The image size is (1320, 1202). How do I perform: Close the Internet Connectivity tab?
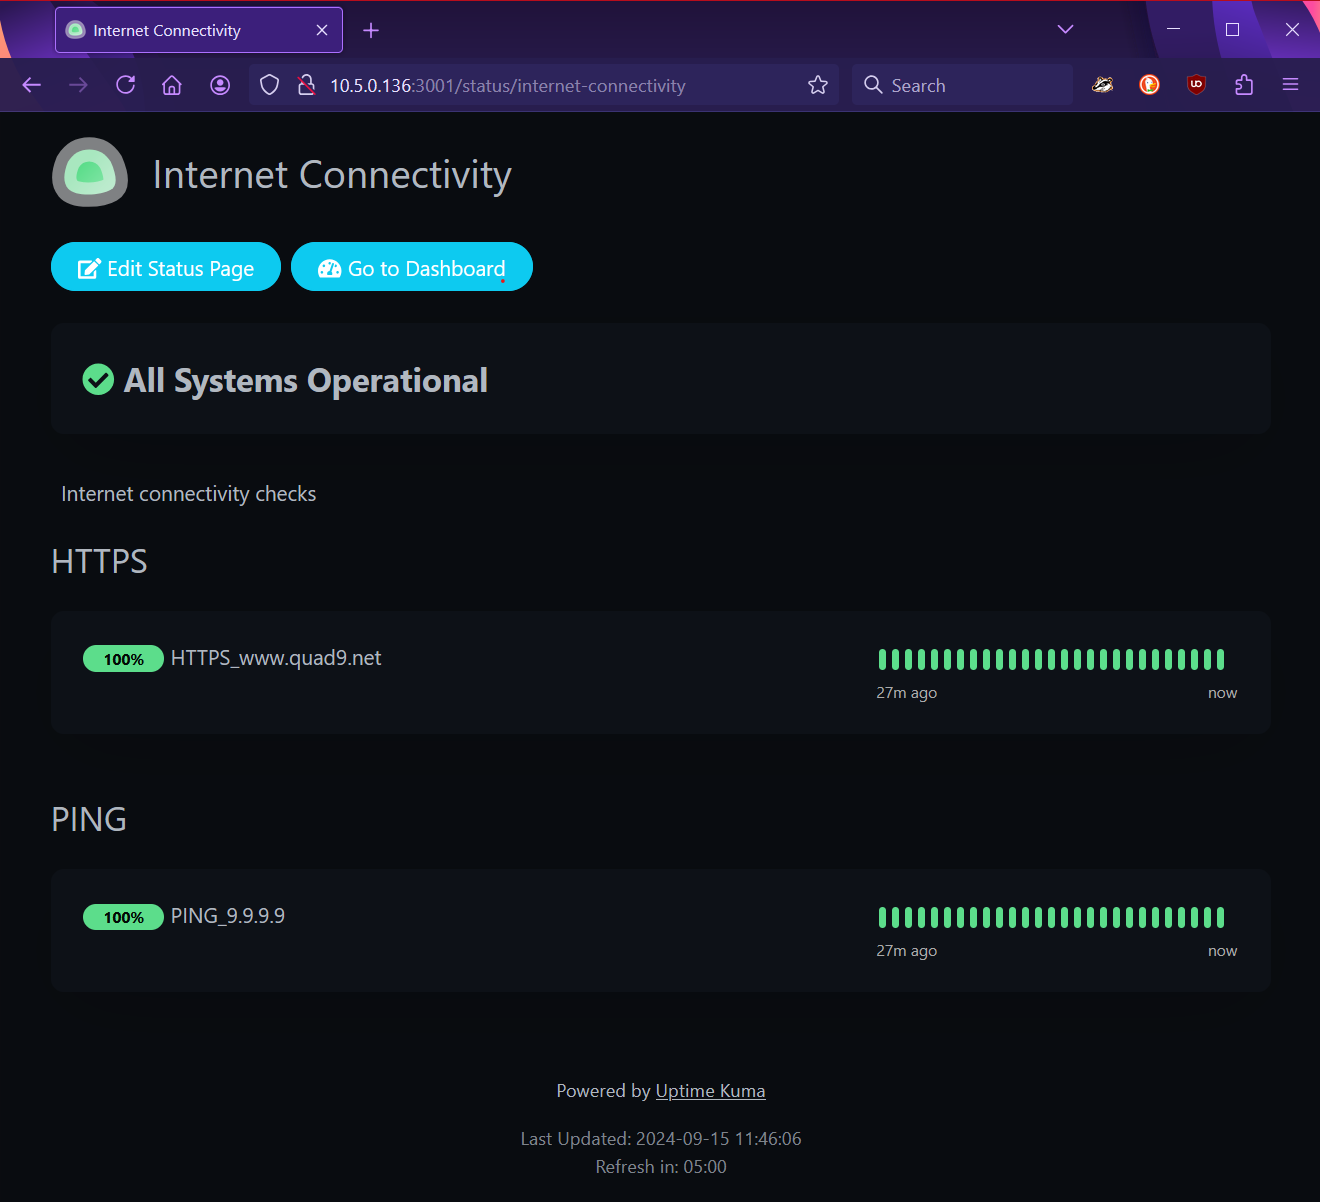[x=322, y=30]
